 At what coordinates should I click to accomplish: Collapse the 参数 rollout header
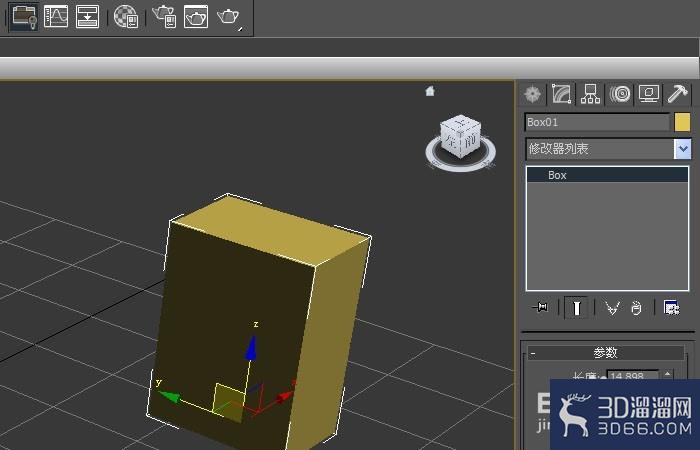point(606,353)
